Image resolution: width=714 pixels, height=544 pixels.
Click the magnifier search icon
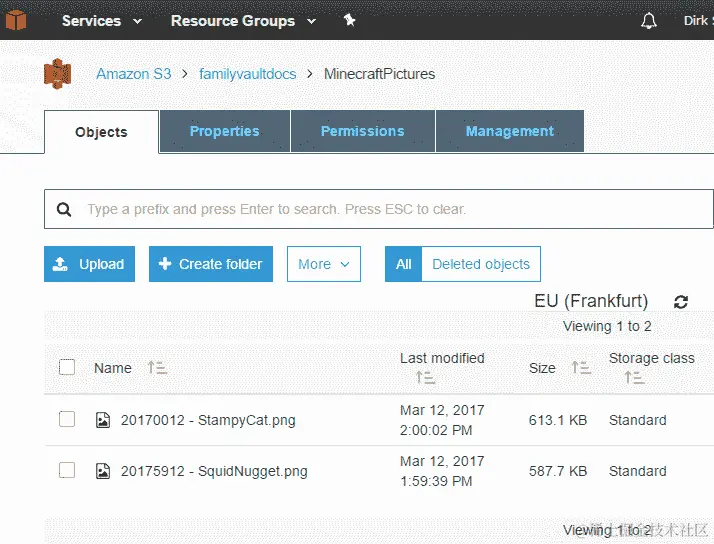click(64, 209)
